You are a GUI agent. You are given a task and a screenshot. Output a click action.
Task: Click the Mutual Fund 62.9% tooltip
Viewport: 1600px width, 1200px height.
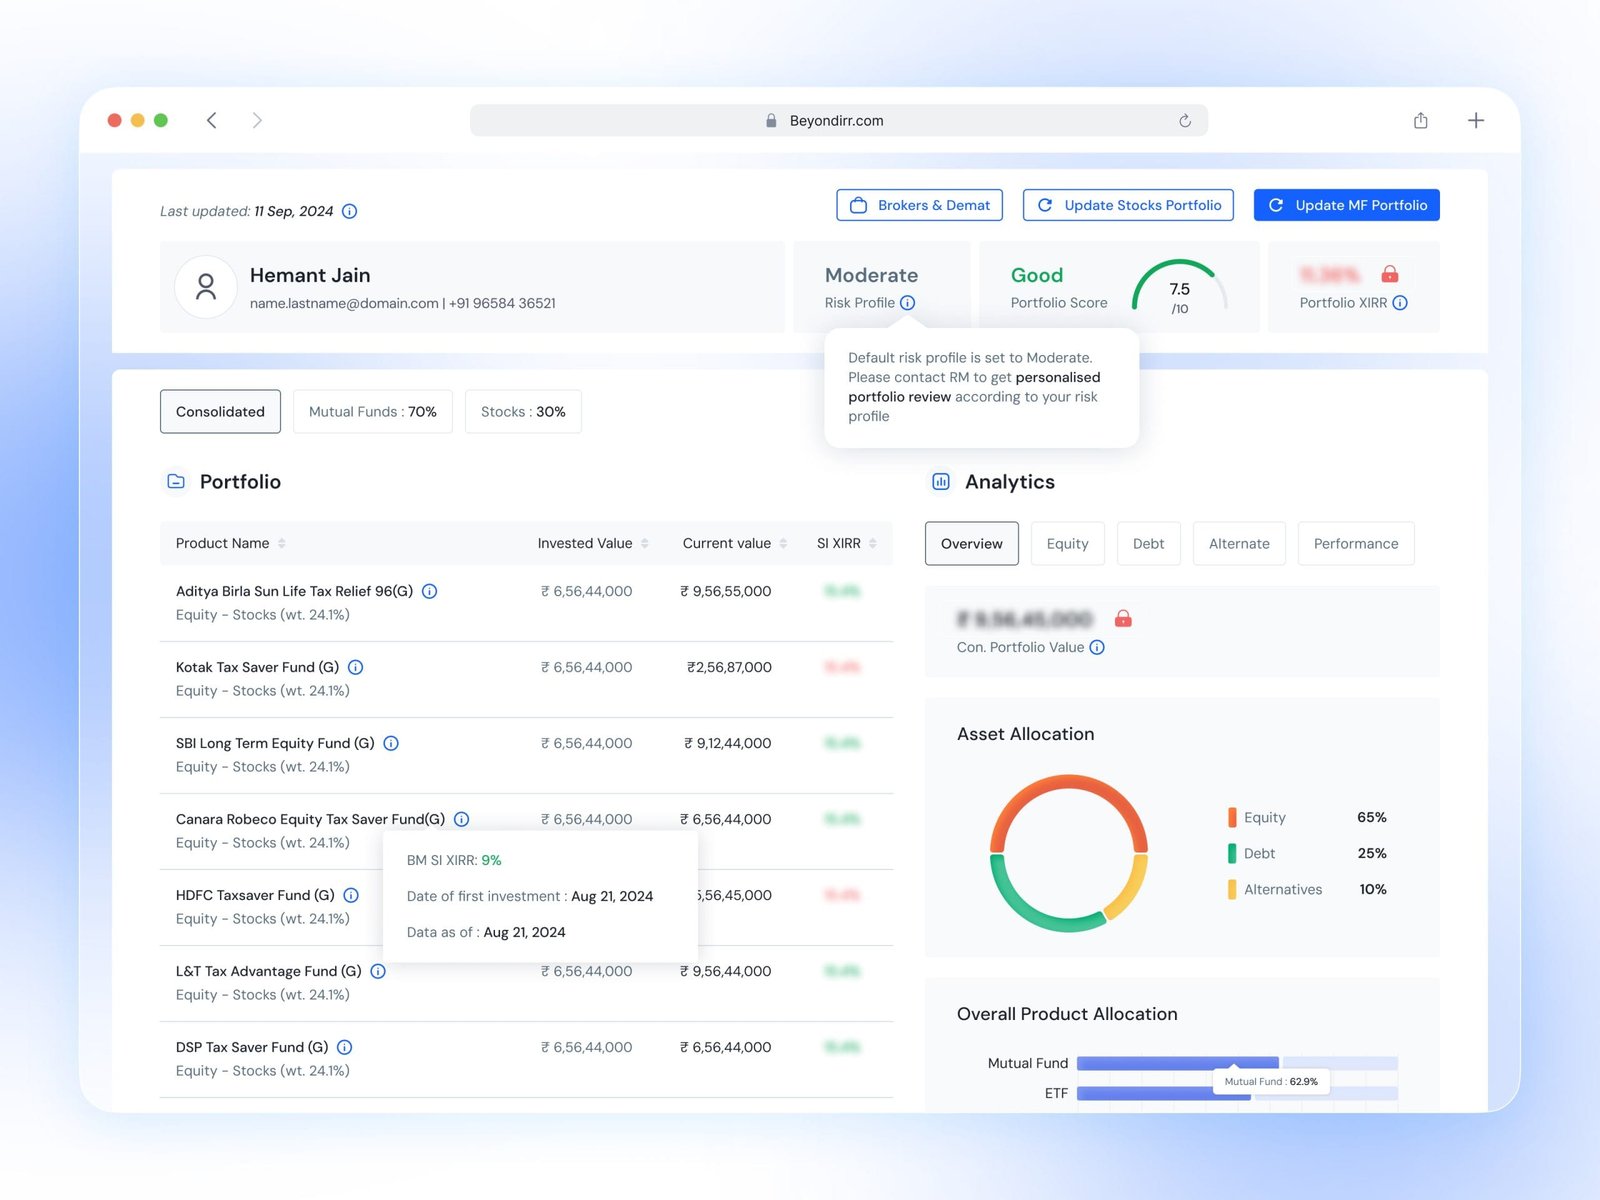point(1271,1082)
